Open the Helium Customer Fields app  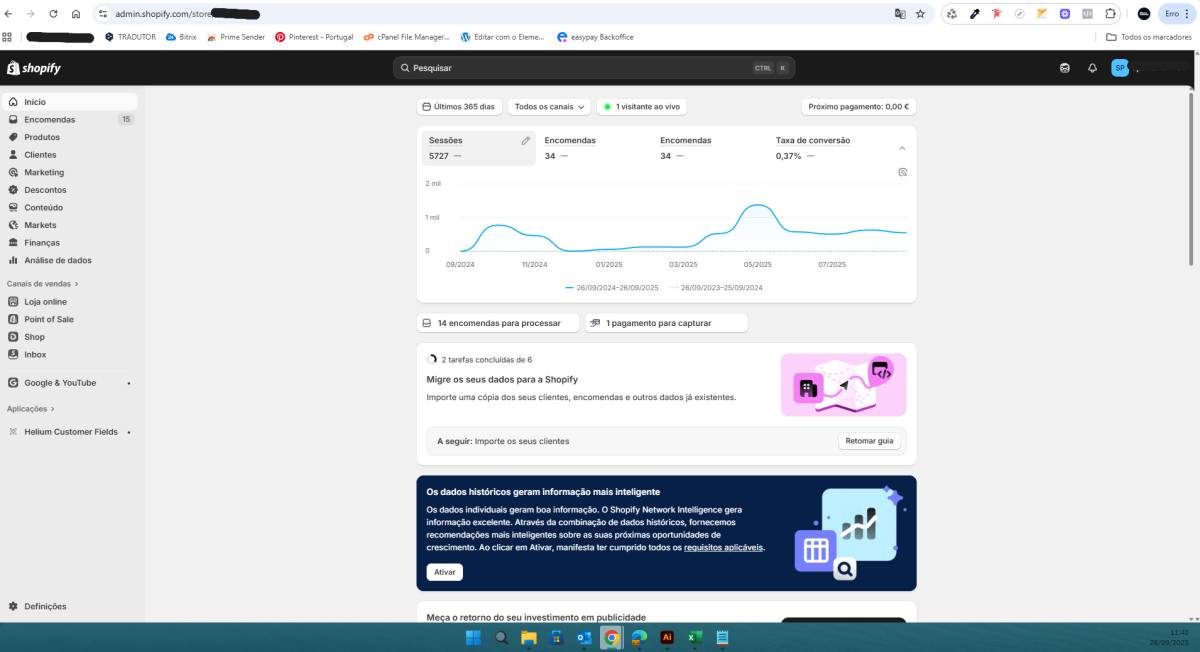[x=70, y=432]
